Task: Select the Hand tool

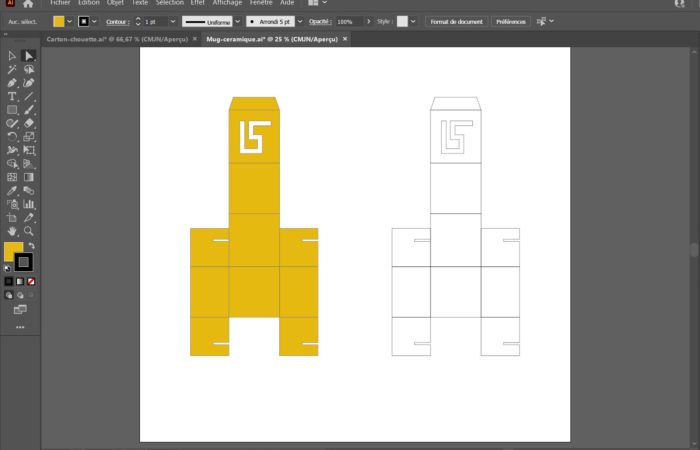Action: click(12, 231)
